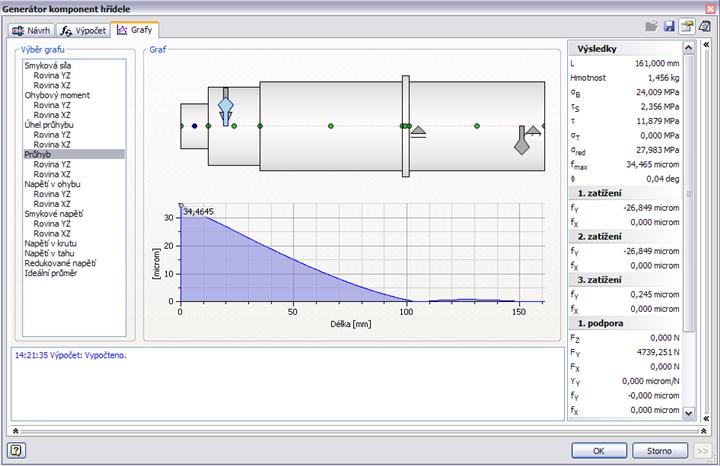Click the results report icon

click(704, 28)
